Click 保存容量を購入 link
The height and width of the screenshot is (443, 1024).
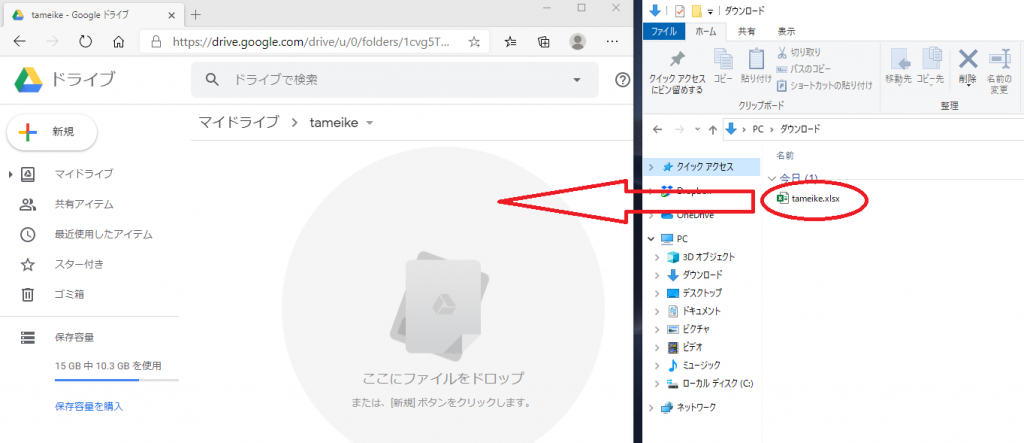click(89, 406)
